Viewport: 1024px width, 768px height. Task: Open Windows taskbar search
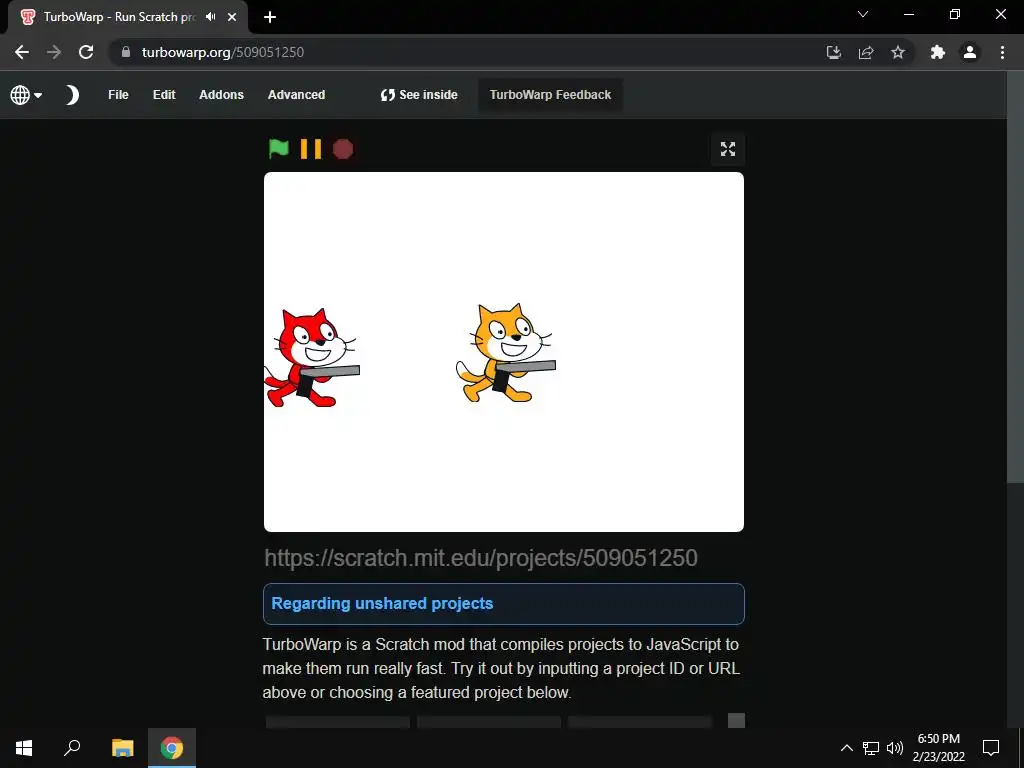[72, 748]
